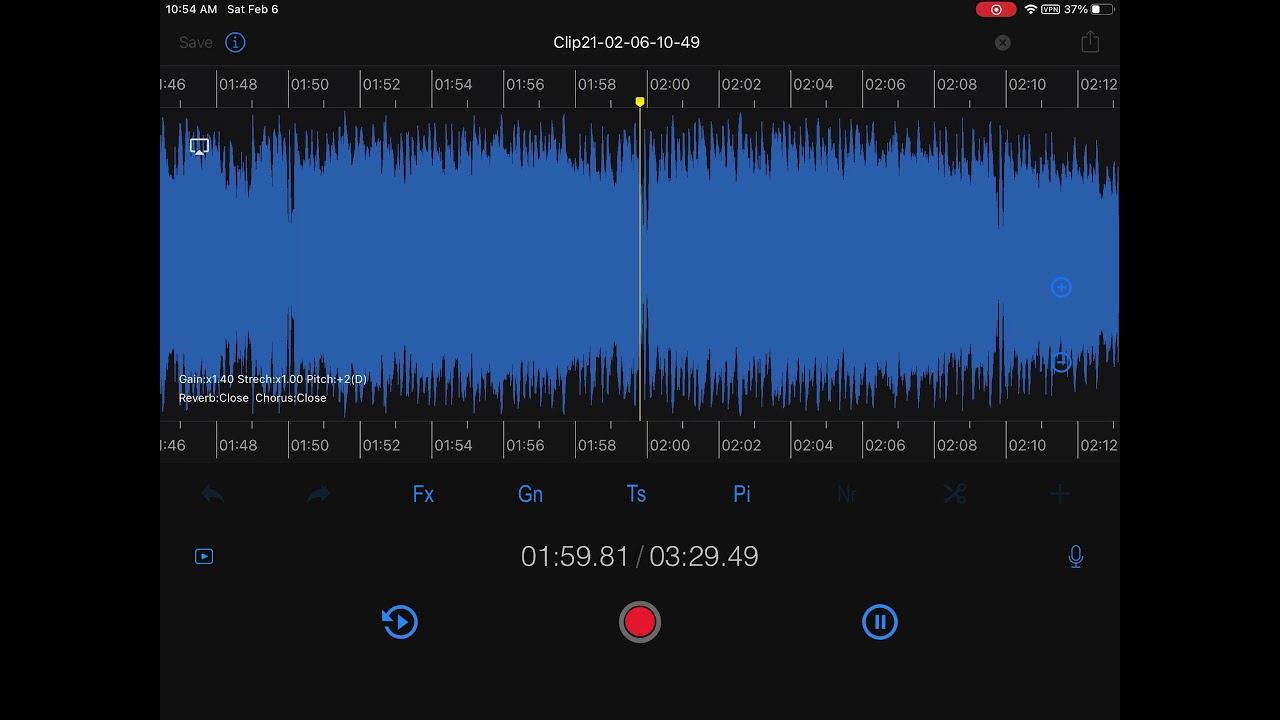Open the Fx effects panel

point(423,494)
